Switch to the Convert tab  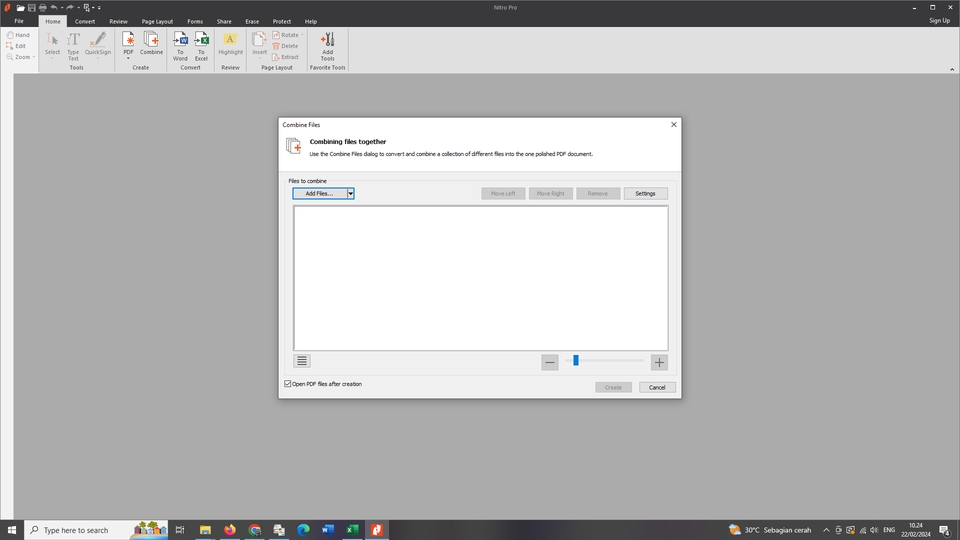coord(85,21)
